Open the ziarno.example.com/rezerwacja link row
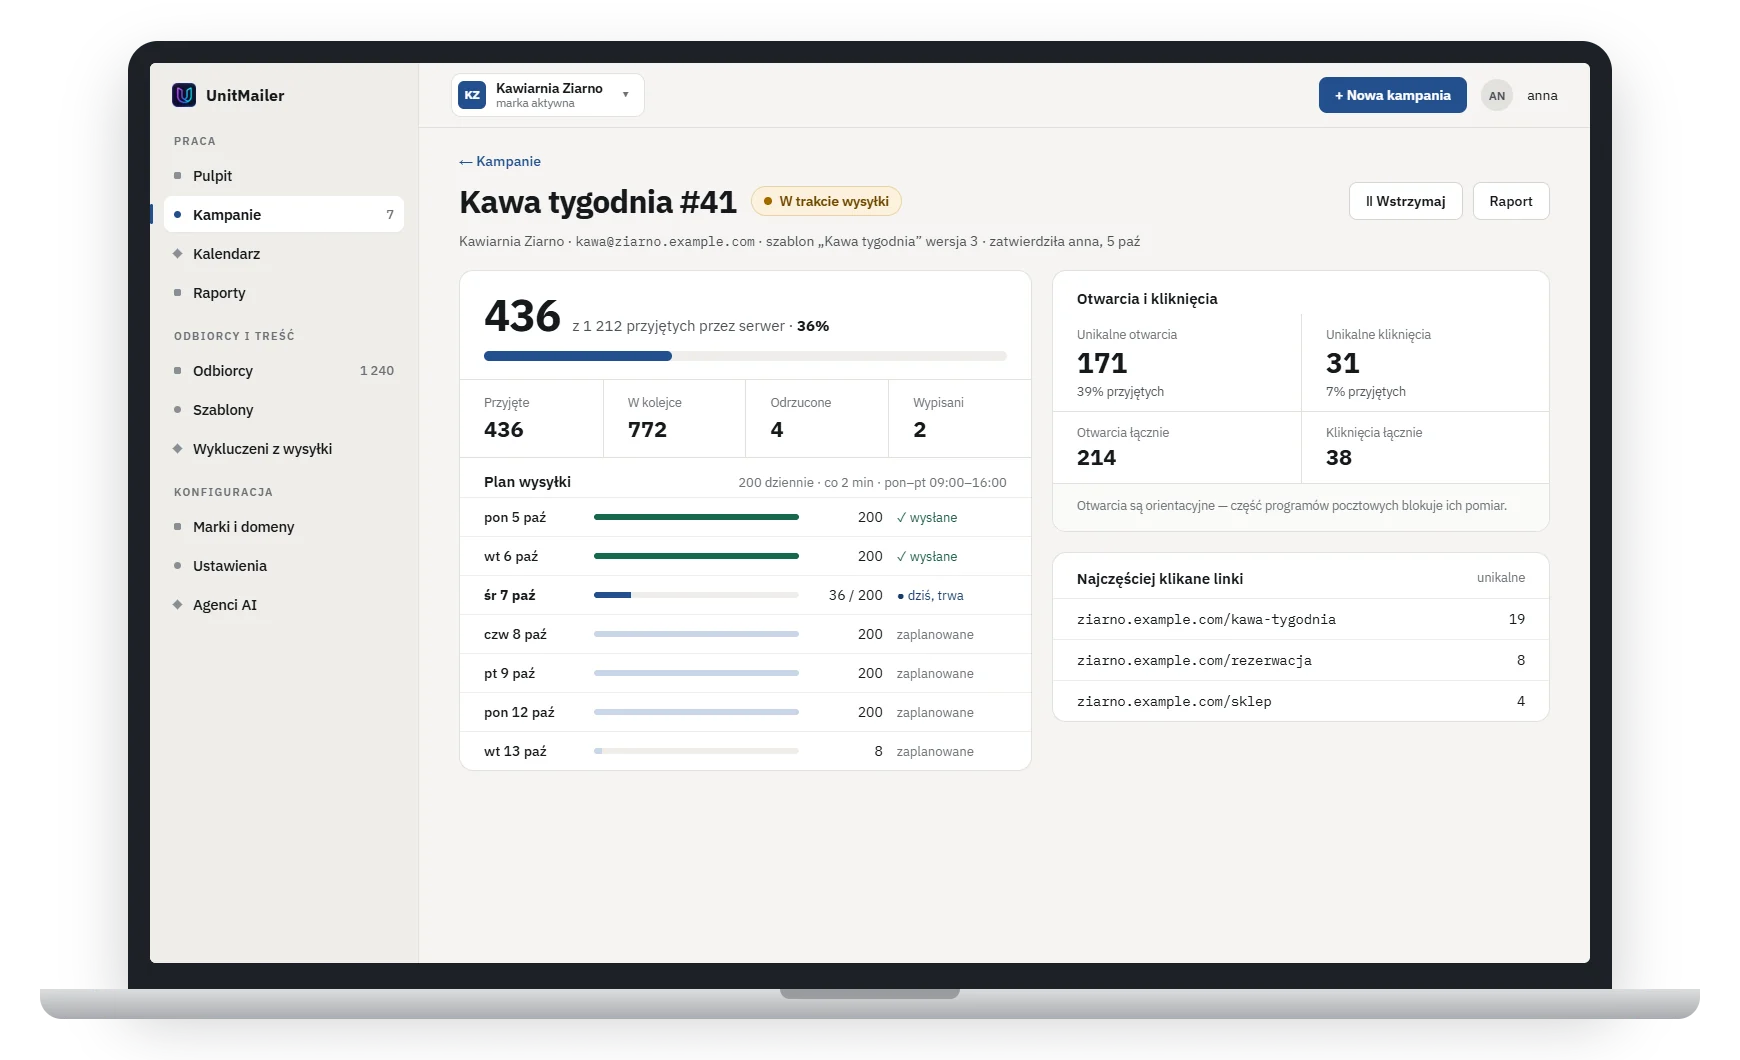This screenshot has width=1740, height=1060. point(1301,660)
